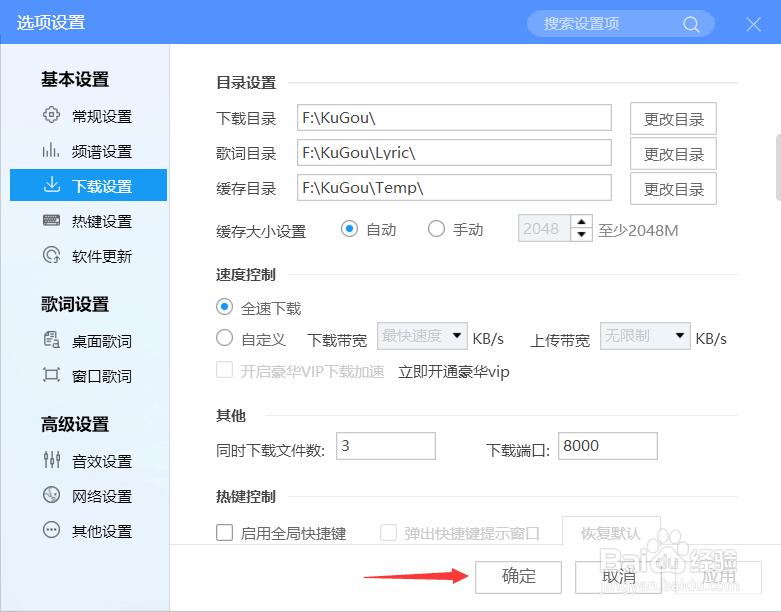Select 自定义 speed radio option

click(x=224, y=338)
